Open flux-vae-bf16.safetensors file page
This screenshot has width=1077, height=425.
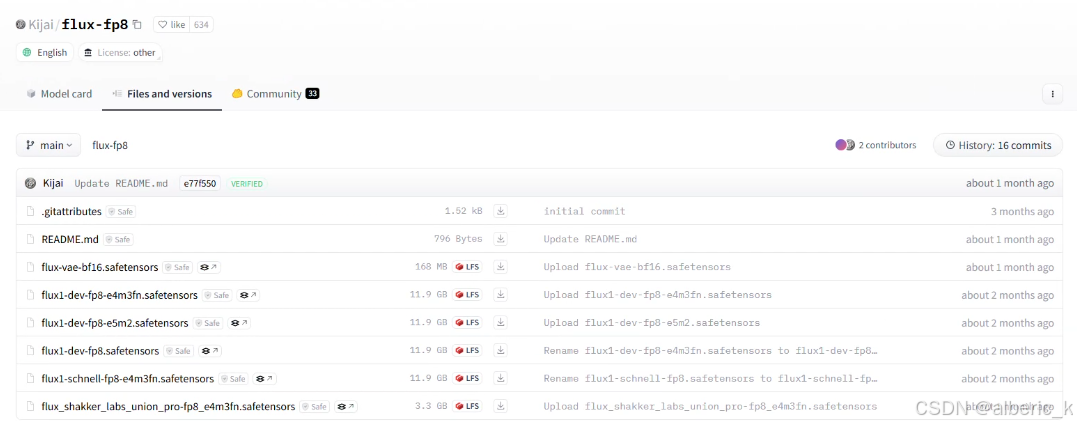pyautogui.click(x=100, y=267)
